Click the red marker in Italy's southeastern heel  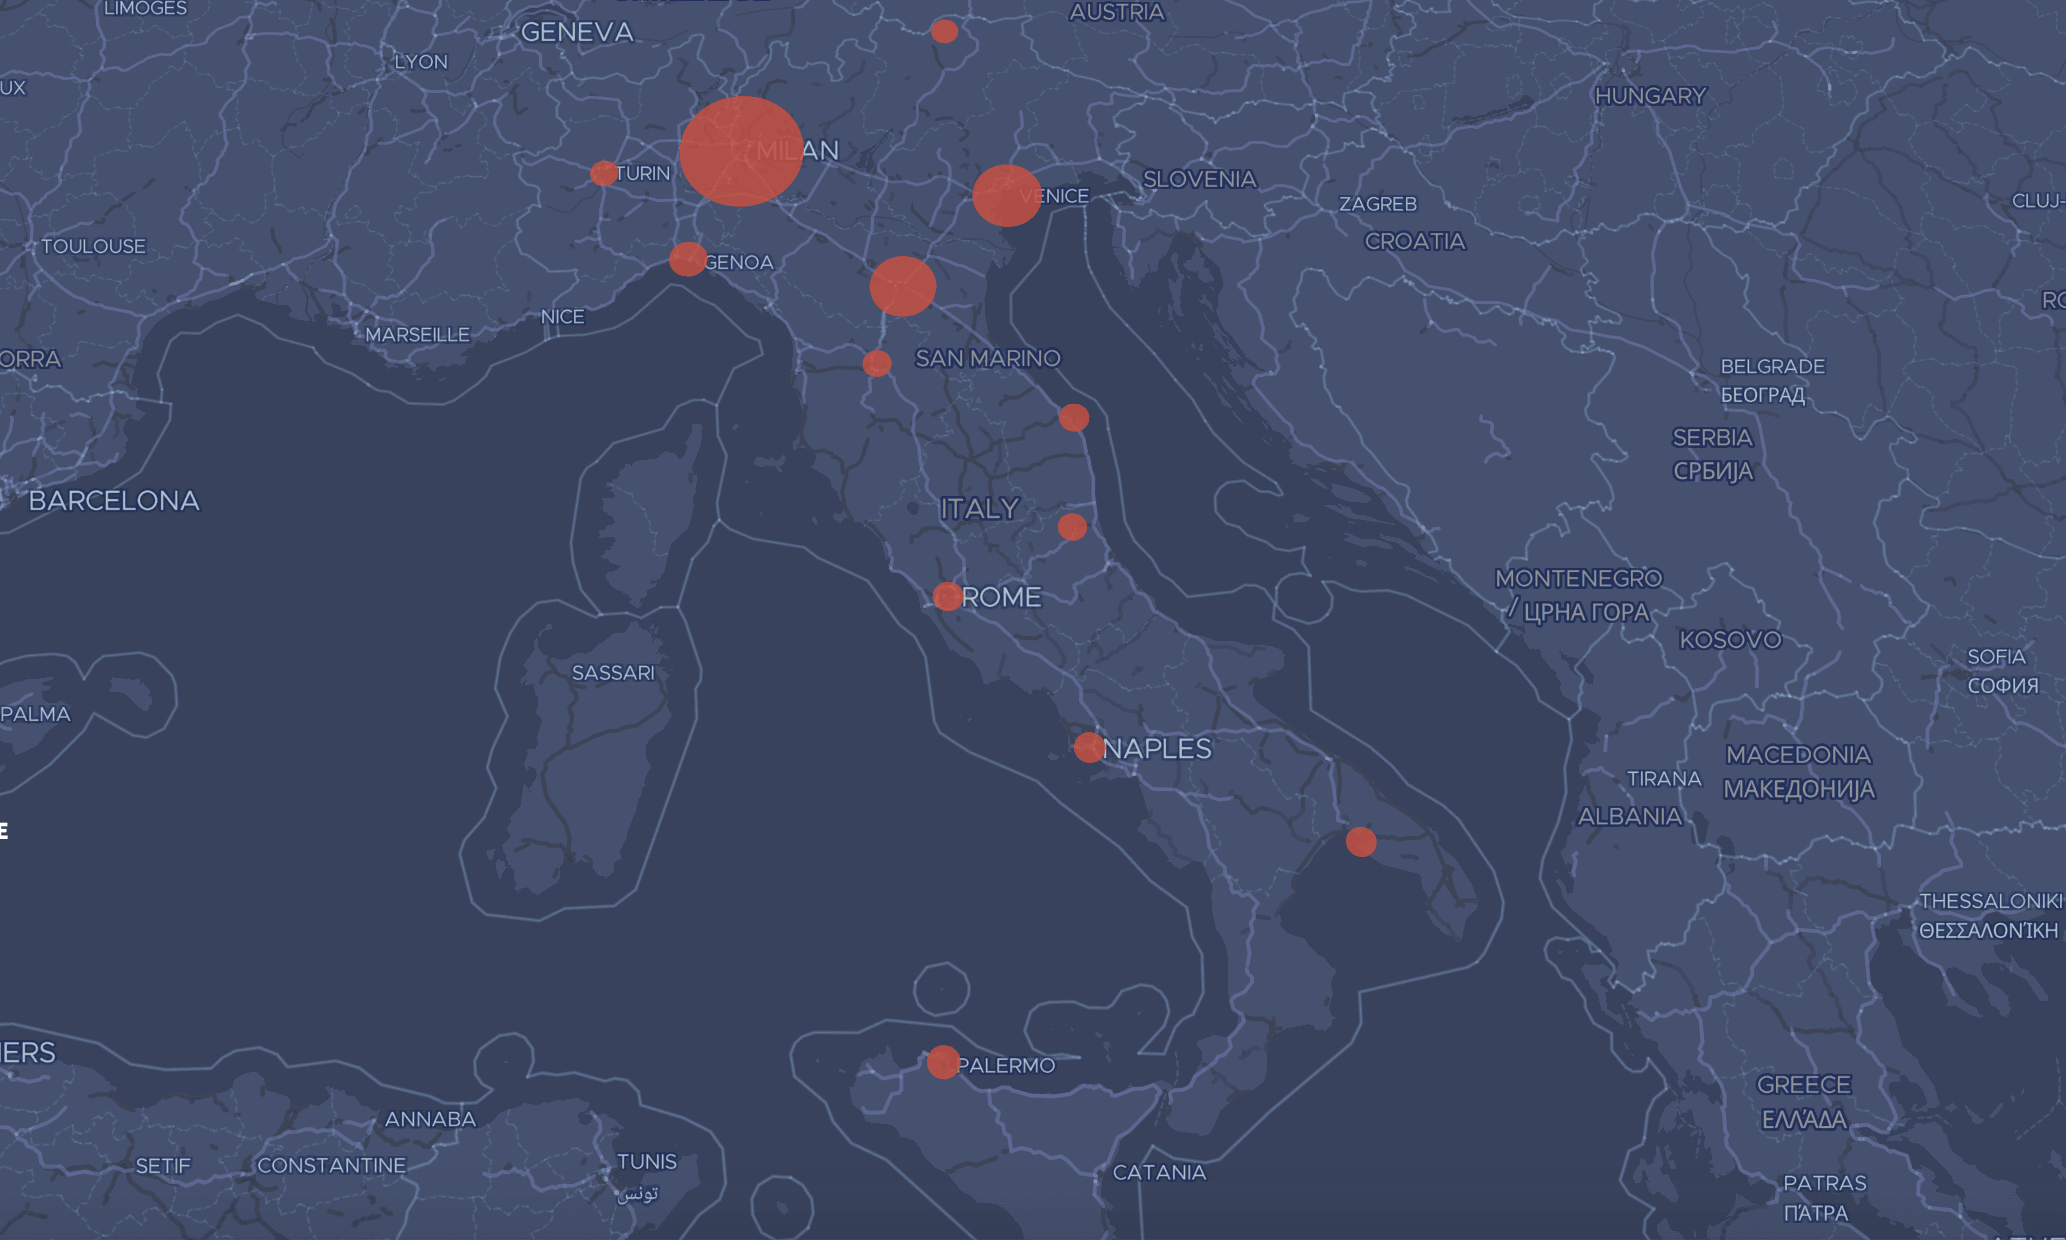point(1361,842)
